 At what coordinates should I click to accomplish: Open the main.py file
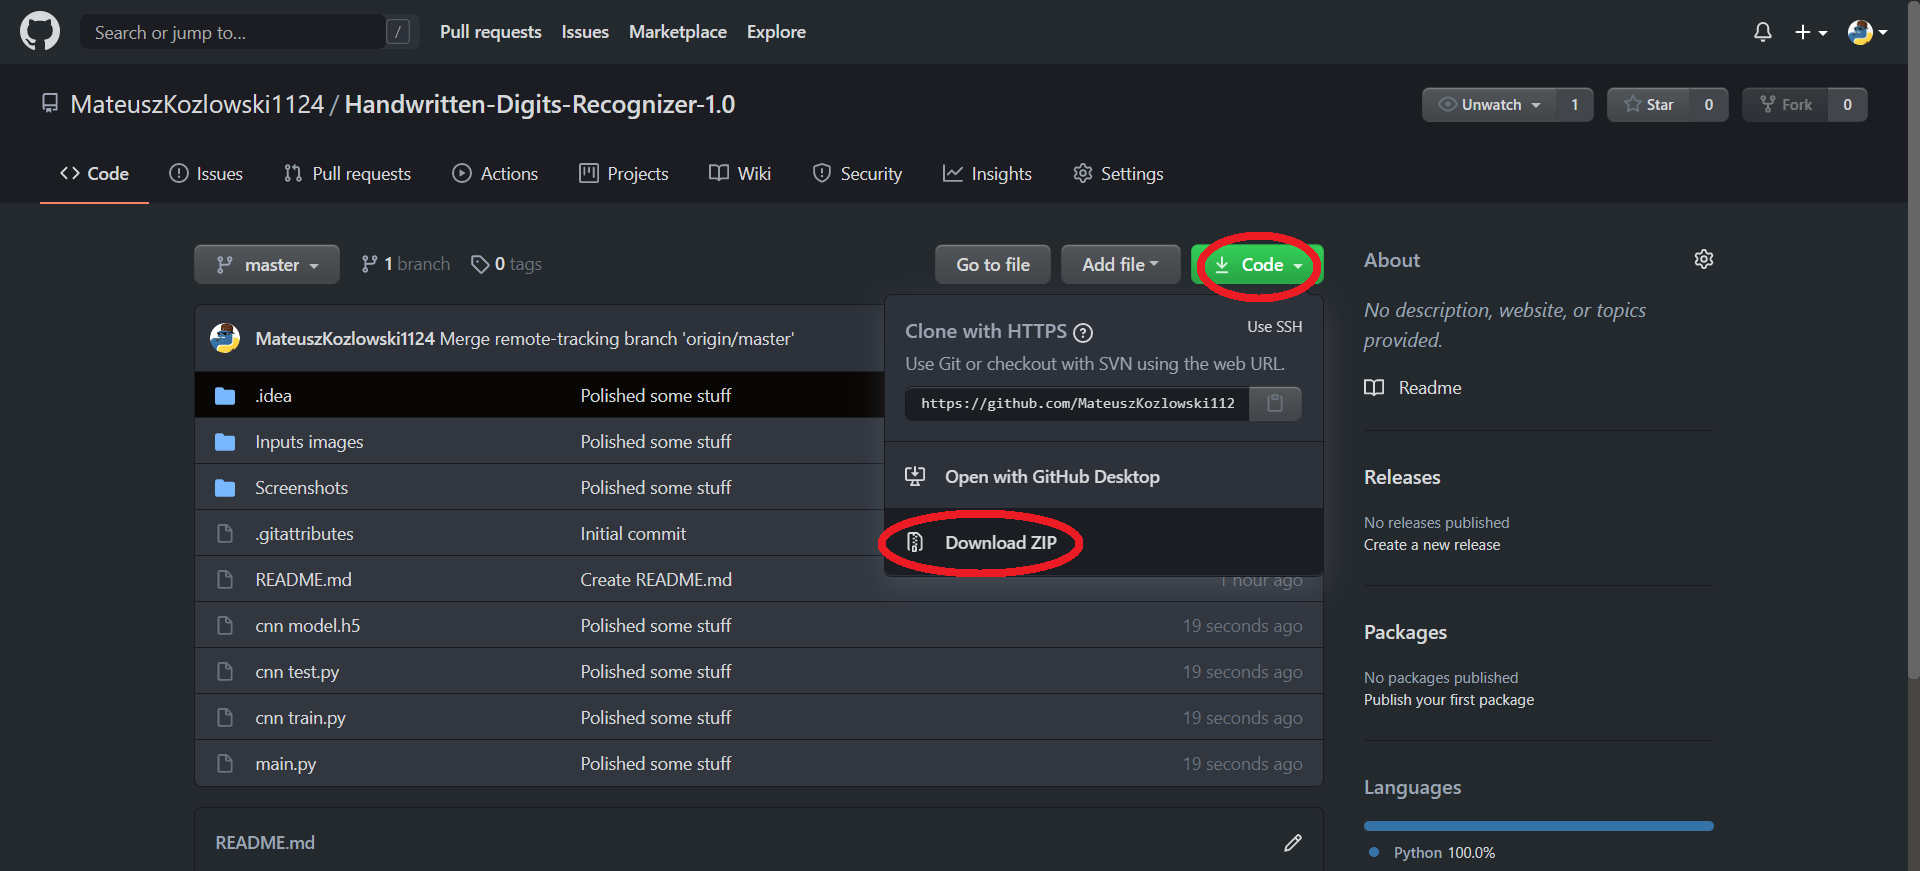coord(285,764)
